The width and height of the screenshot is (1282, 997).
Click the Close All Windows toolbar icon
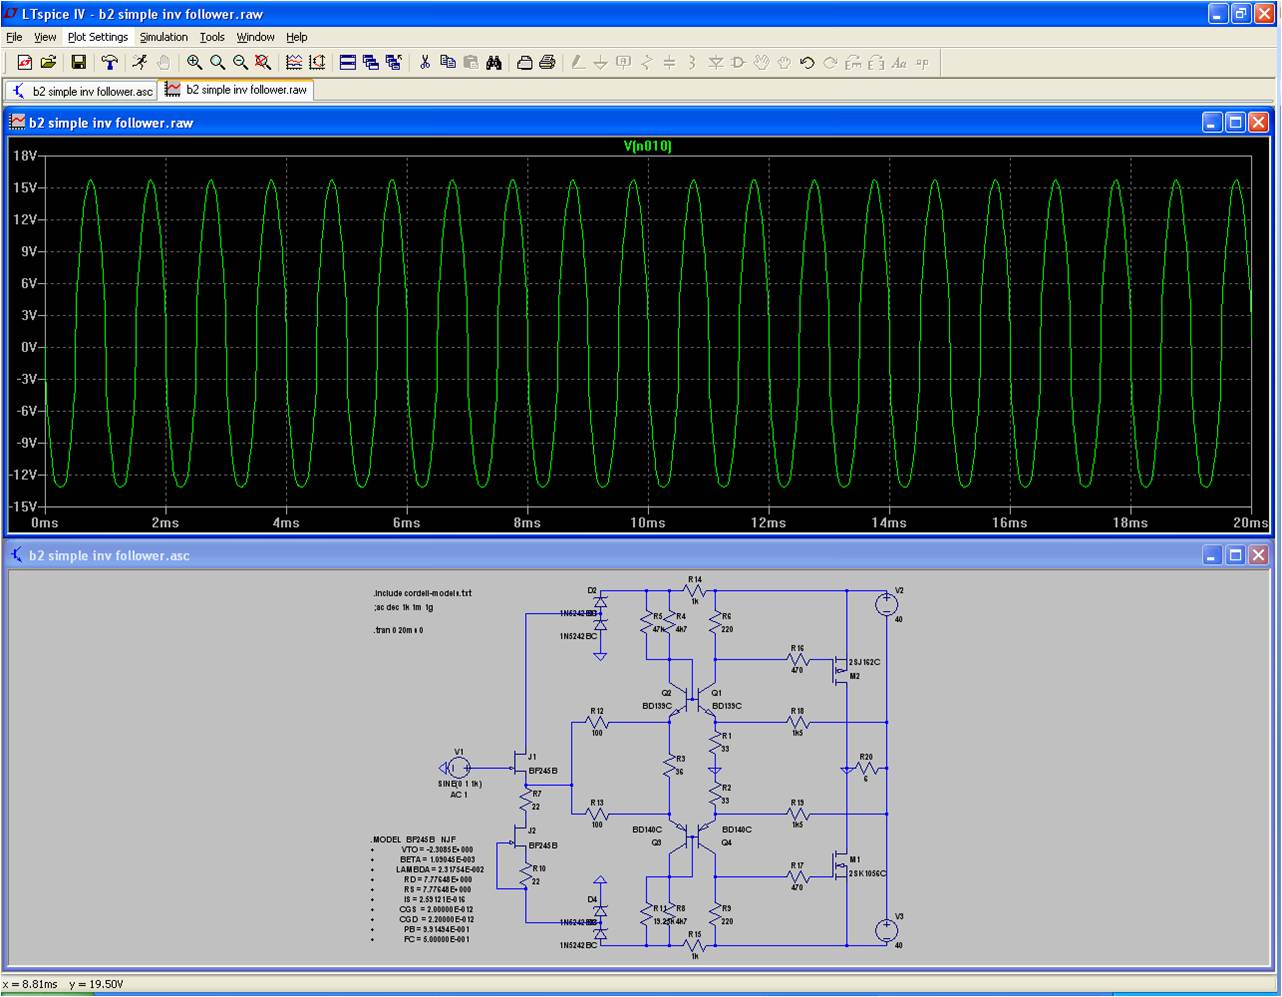[x=394, y=62]
